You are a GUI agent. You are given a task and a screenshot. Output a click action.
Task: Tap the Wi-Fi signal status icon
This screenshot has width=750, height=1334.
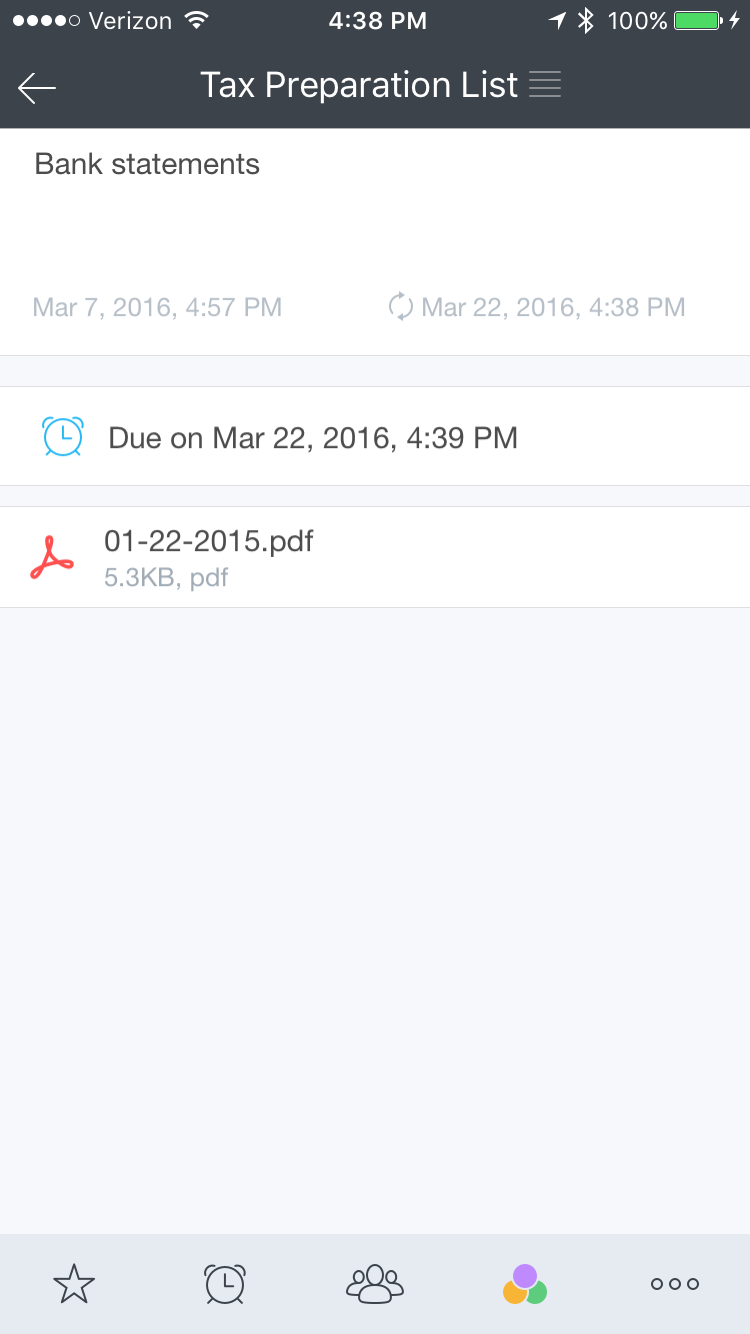coord(197,21)
